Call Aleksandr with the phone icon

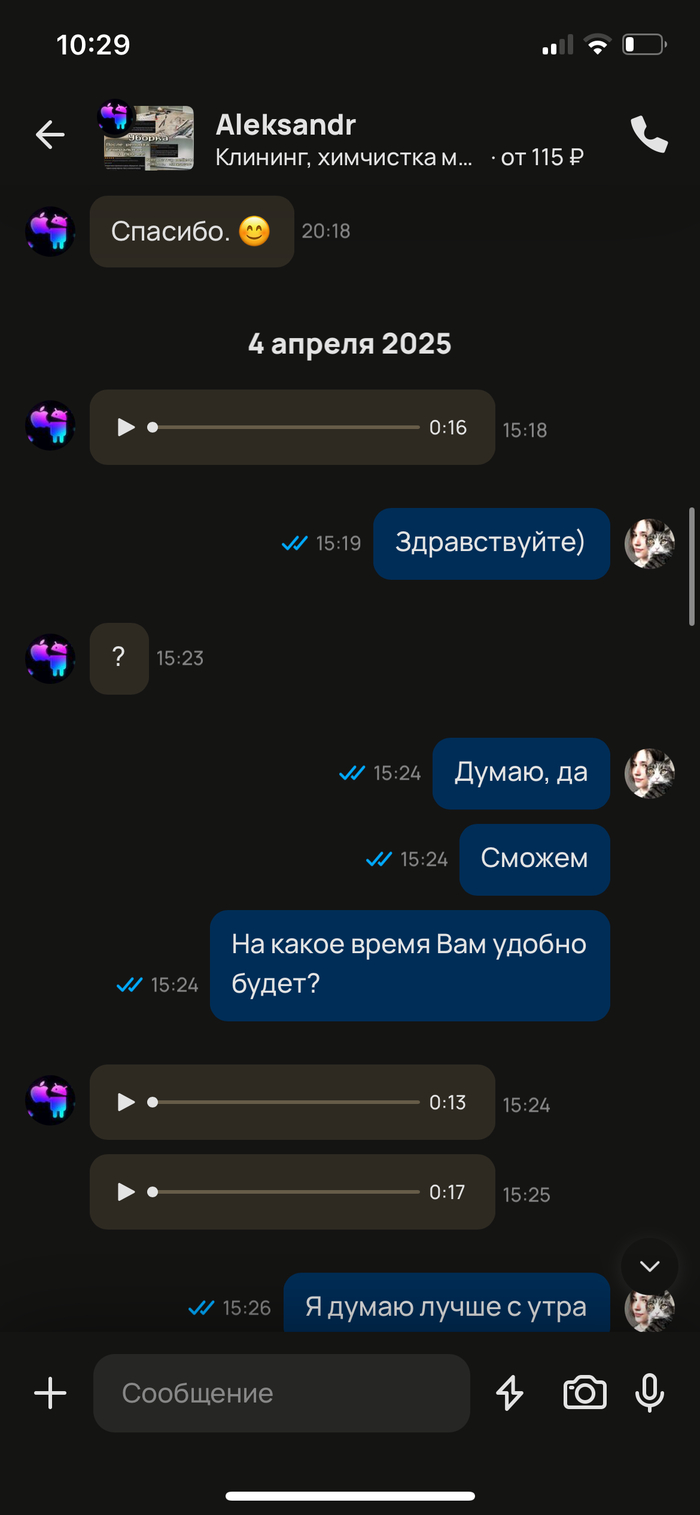649,135
